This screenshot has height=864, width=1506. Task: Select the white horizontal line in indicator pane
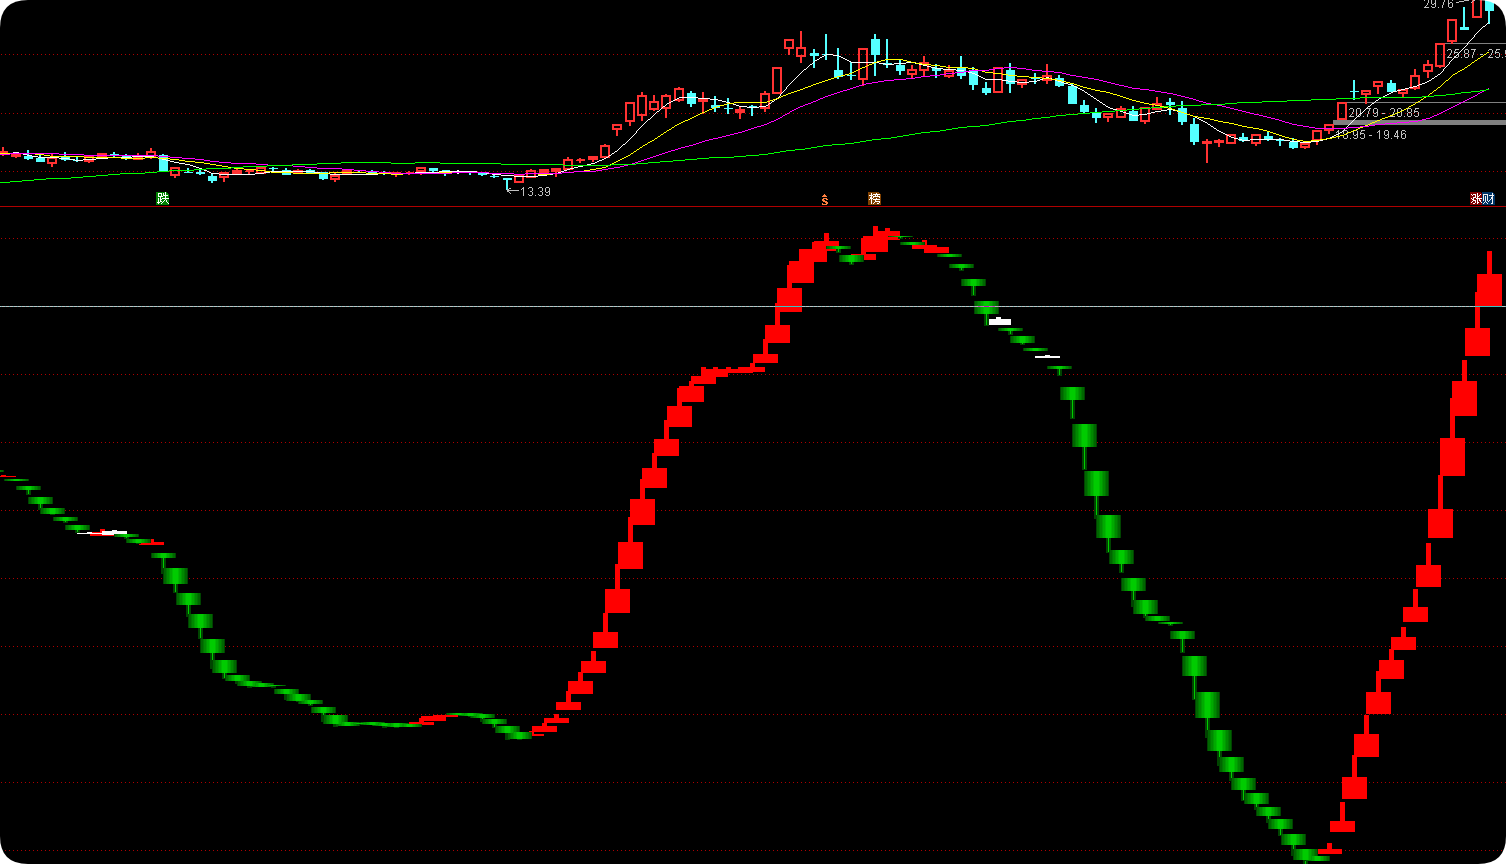753,306
